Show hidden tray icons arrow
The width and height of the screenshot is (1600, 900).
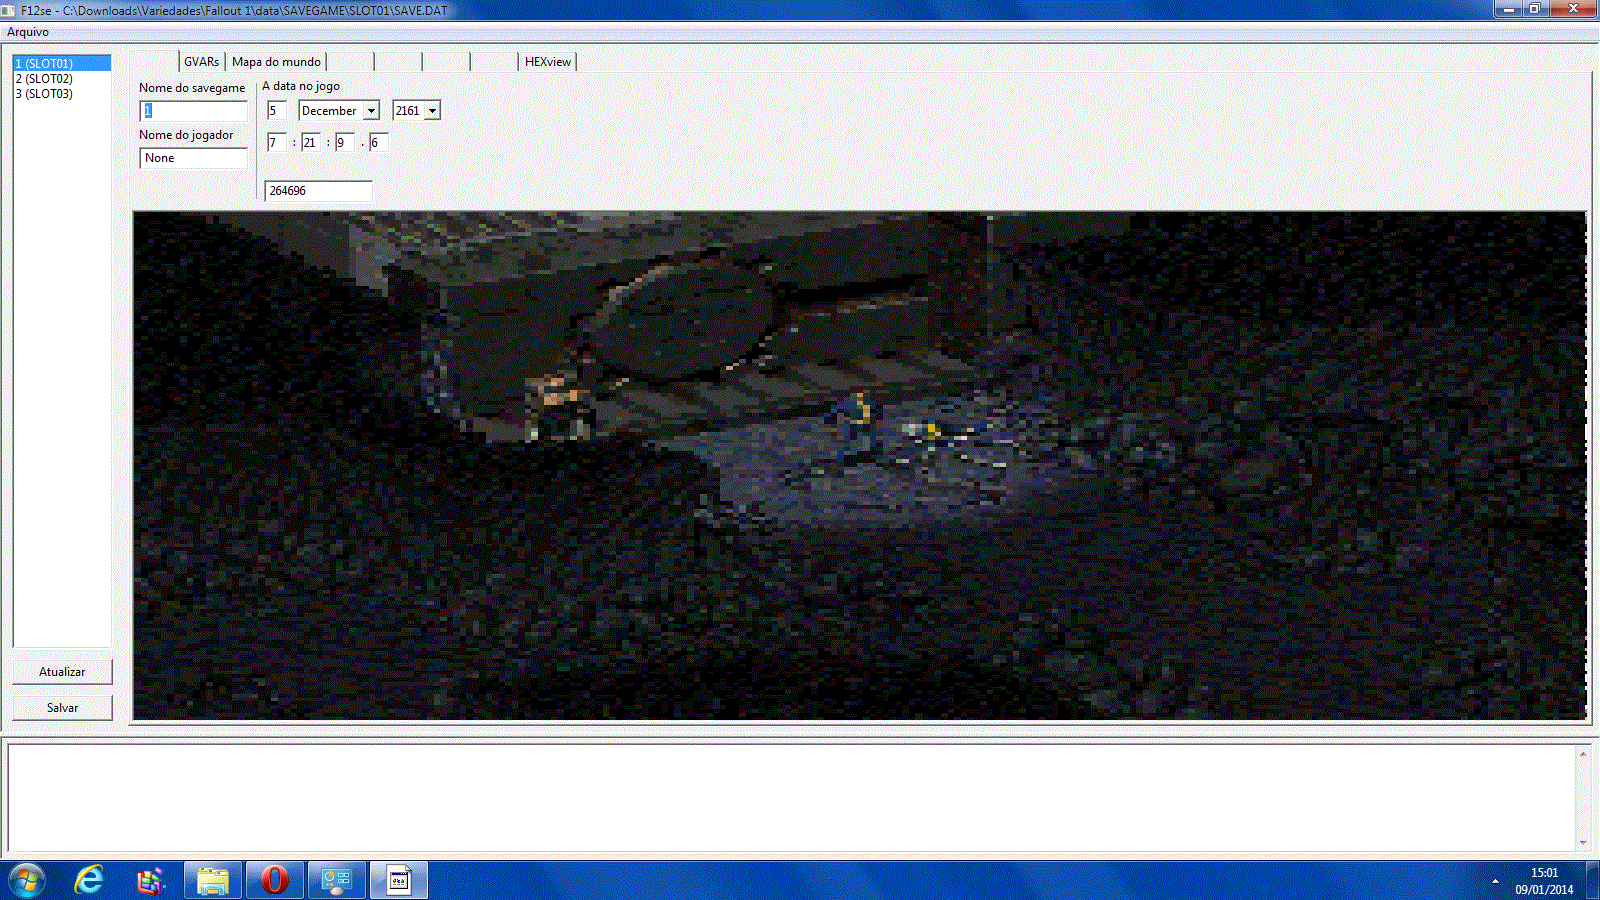(1495, 881)
